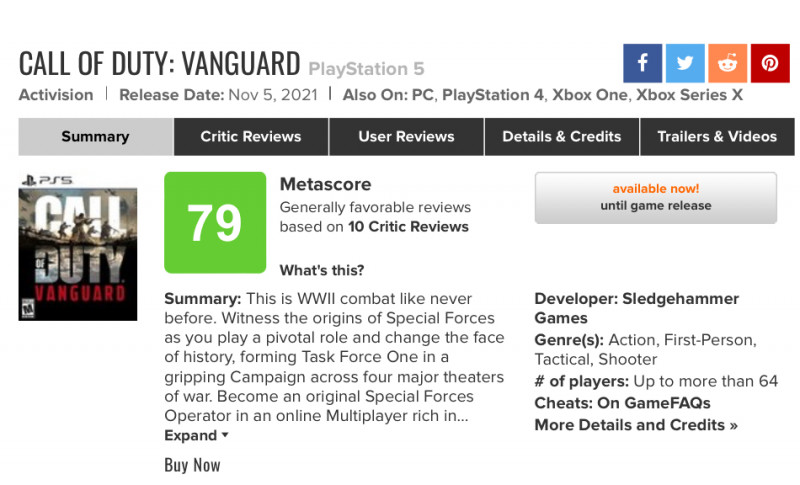Click the Buy Now heading
This screenshot has width=800, height=485.
(192, 465)
